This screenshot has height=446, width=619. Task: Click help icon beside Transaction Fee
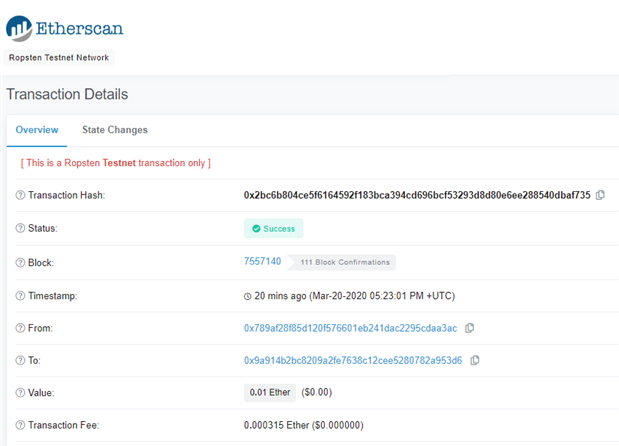(x=20, y=425)
